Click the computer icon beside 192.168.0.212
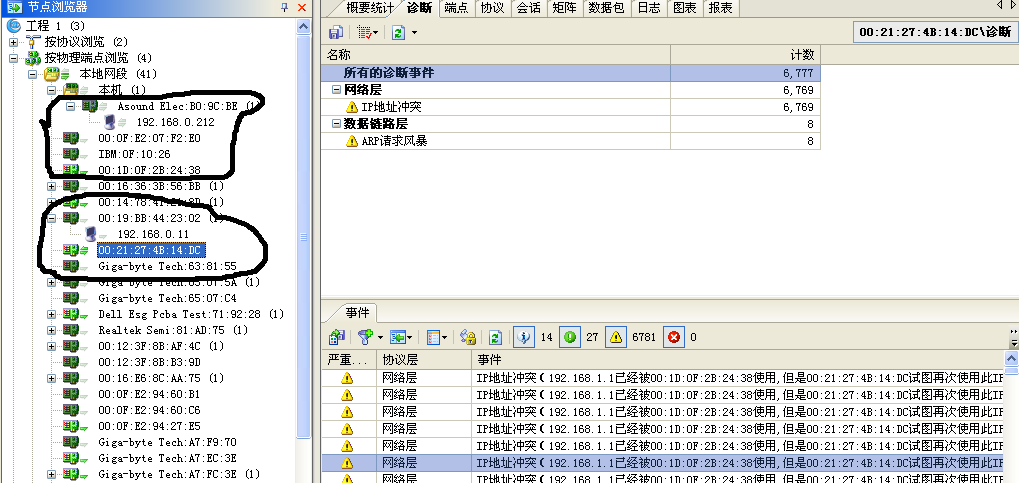This screenshot has width=1019, height=483. (x=110, y=122)
